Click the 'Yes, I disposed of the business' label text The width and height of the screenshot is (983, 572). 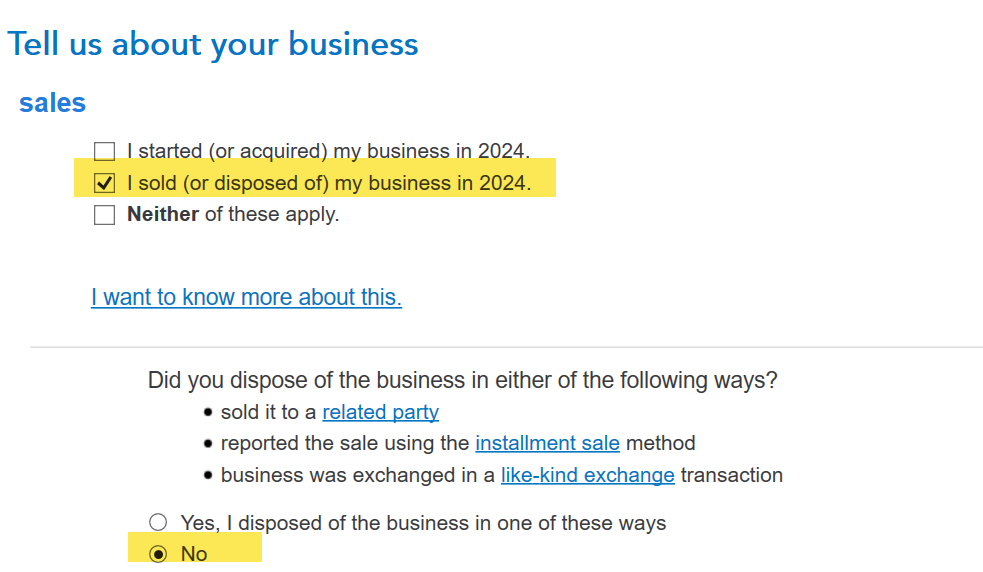pyautogui.click(x=423, y=523)
